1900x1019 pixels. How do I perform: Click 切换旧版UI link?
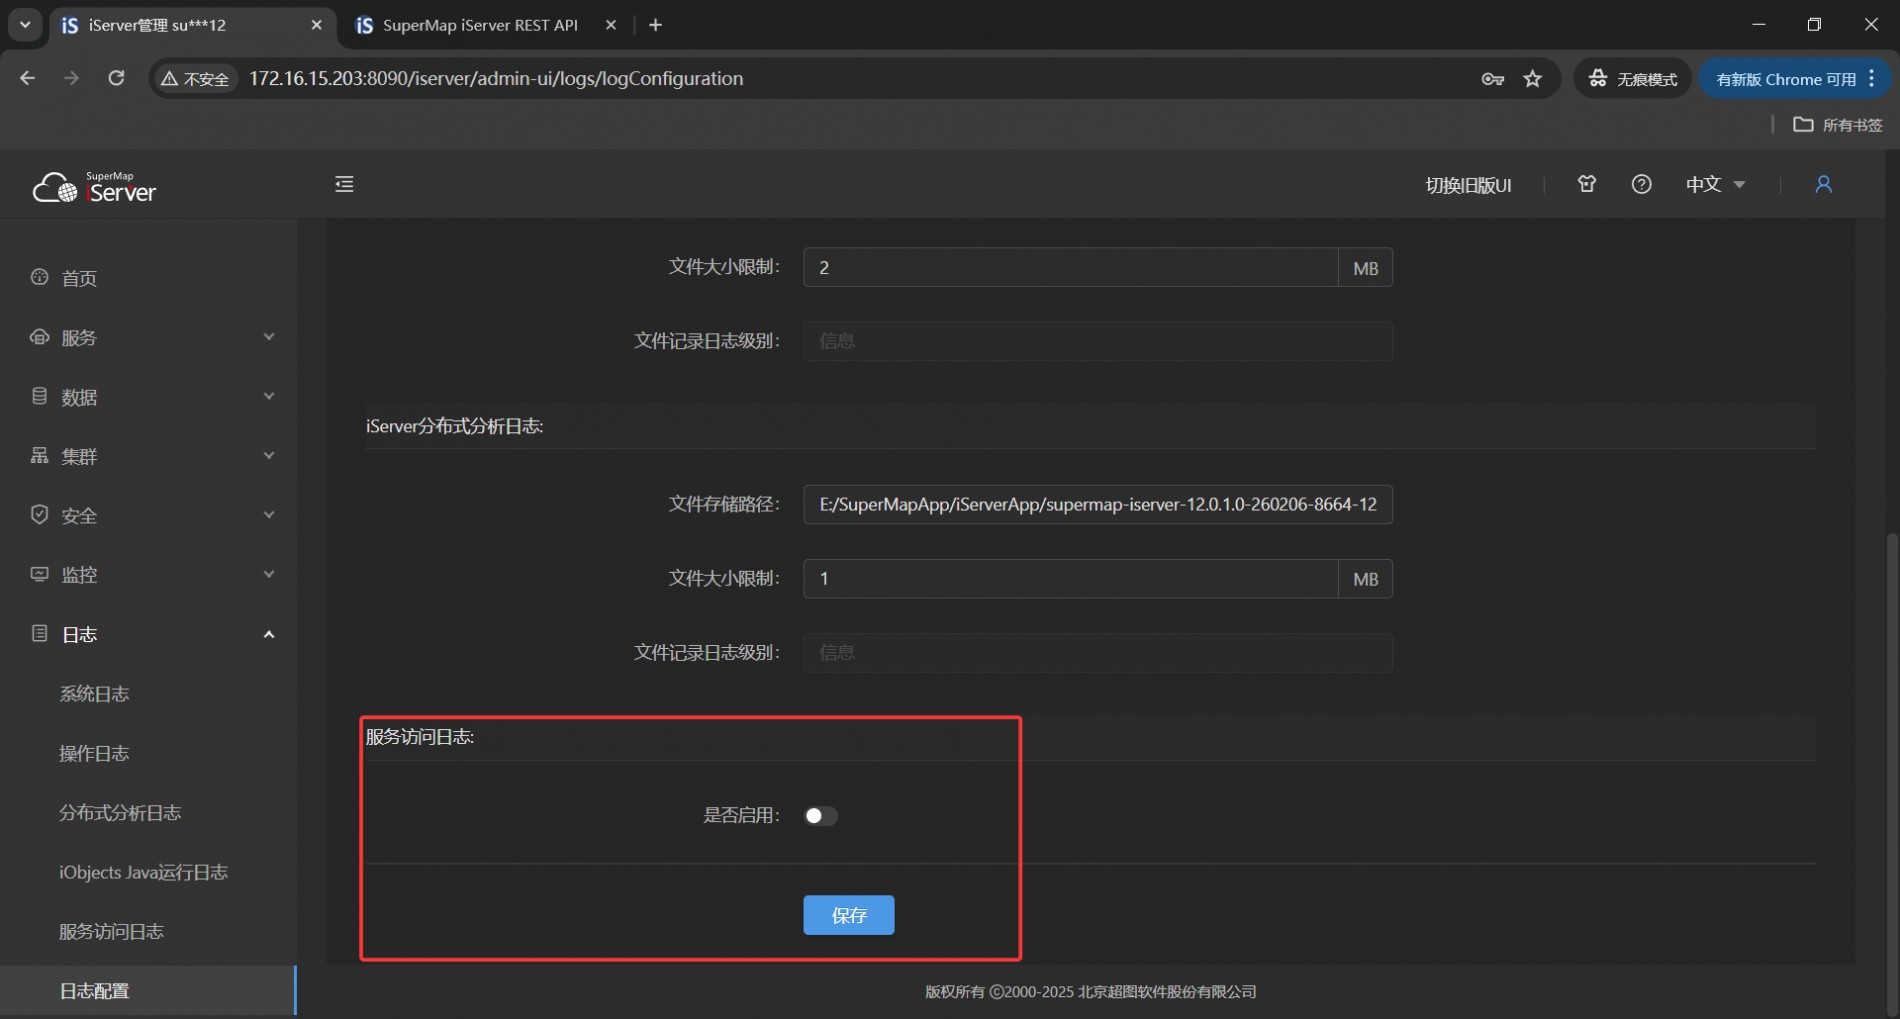click(1468, 185)
